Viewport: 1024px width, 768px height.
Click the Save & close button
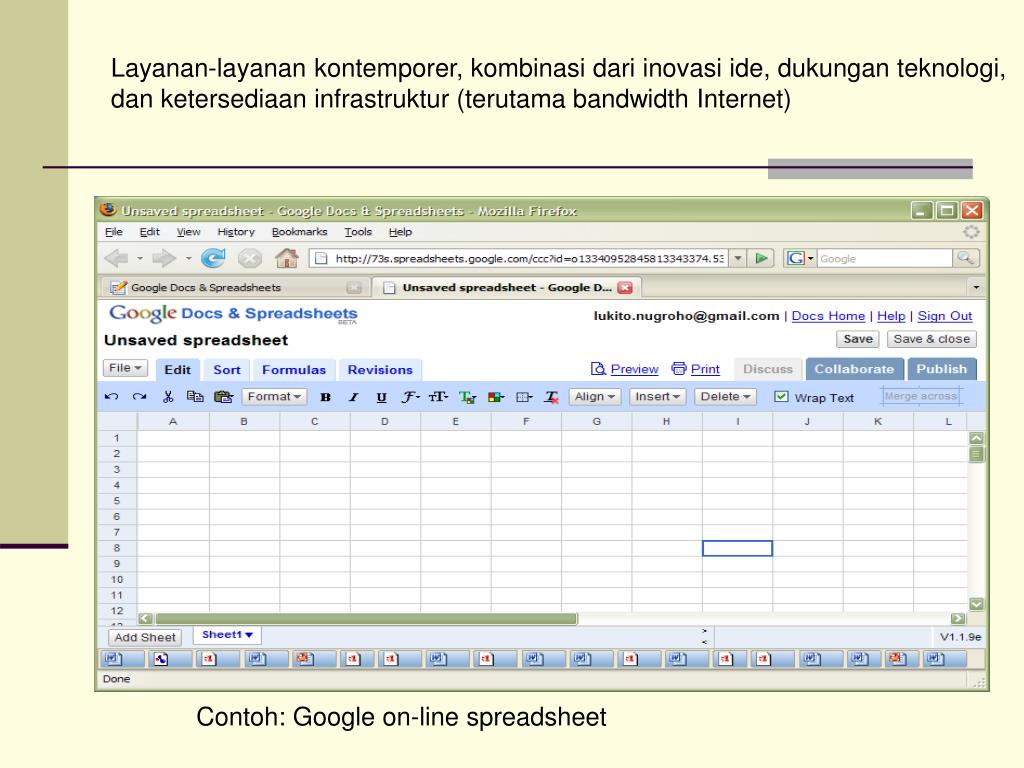(932, 339)
